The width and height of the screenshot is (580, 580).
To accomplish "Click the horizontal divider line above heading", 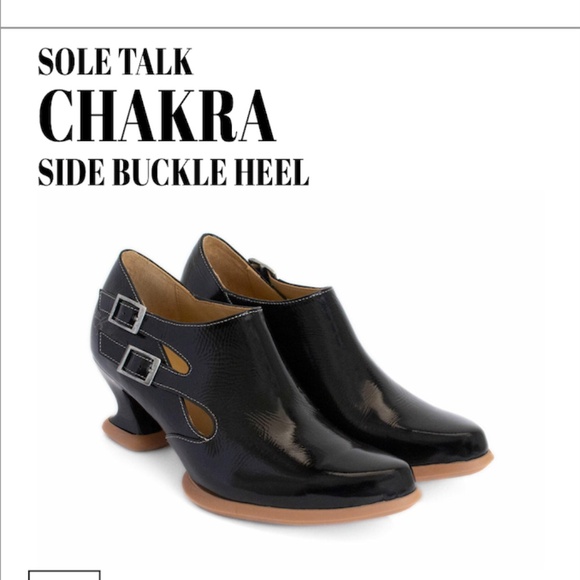I will pos(290,27).
